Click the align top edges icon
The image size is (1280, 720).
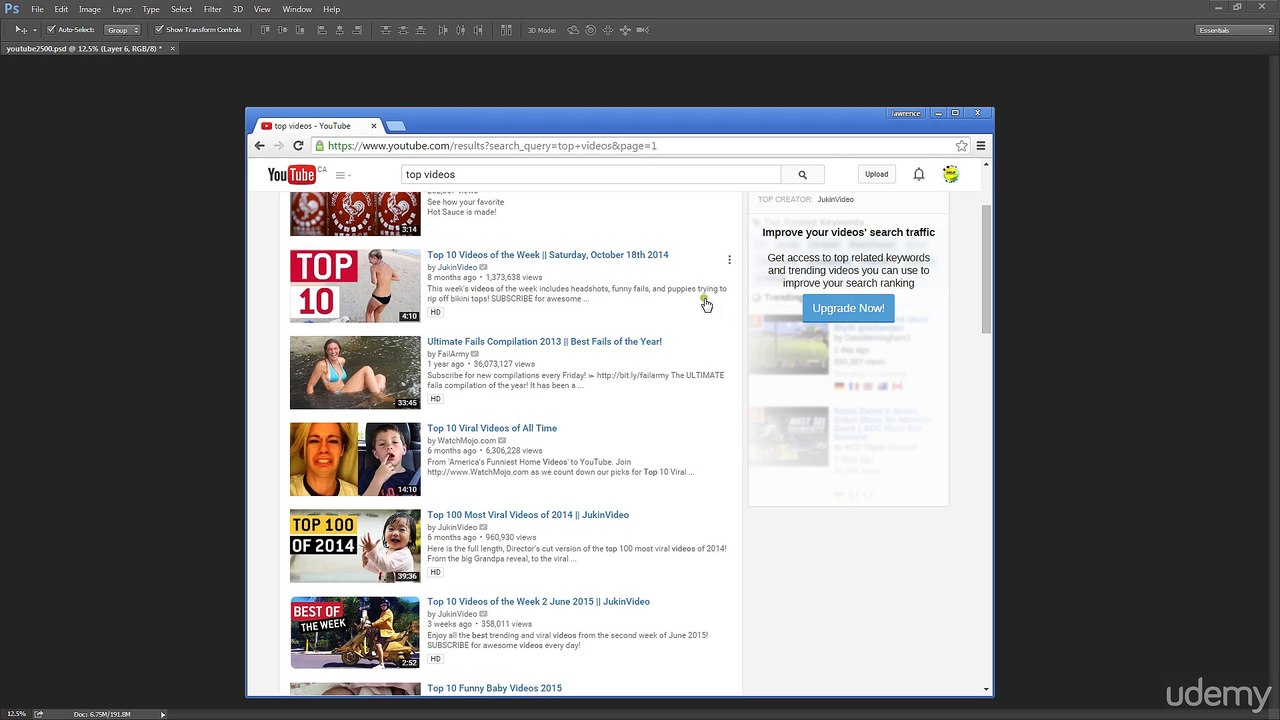point(264,30)
